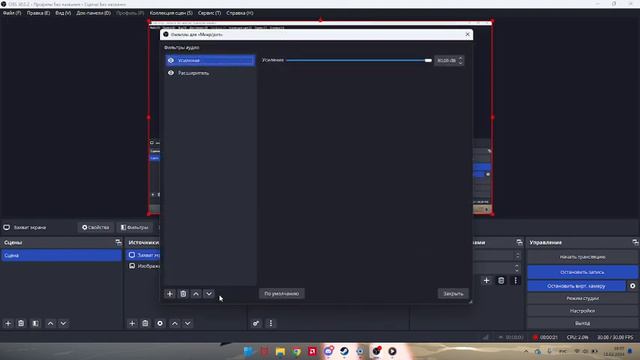Click the Остановить вирт. камеру button
This screenshot has height=360, width=640.
point(576,286)
